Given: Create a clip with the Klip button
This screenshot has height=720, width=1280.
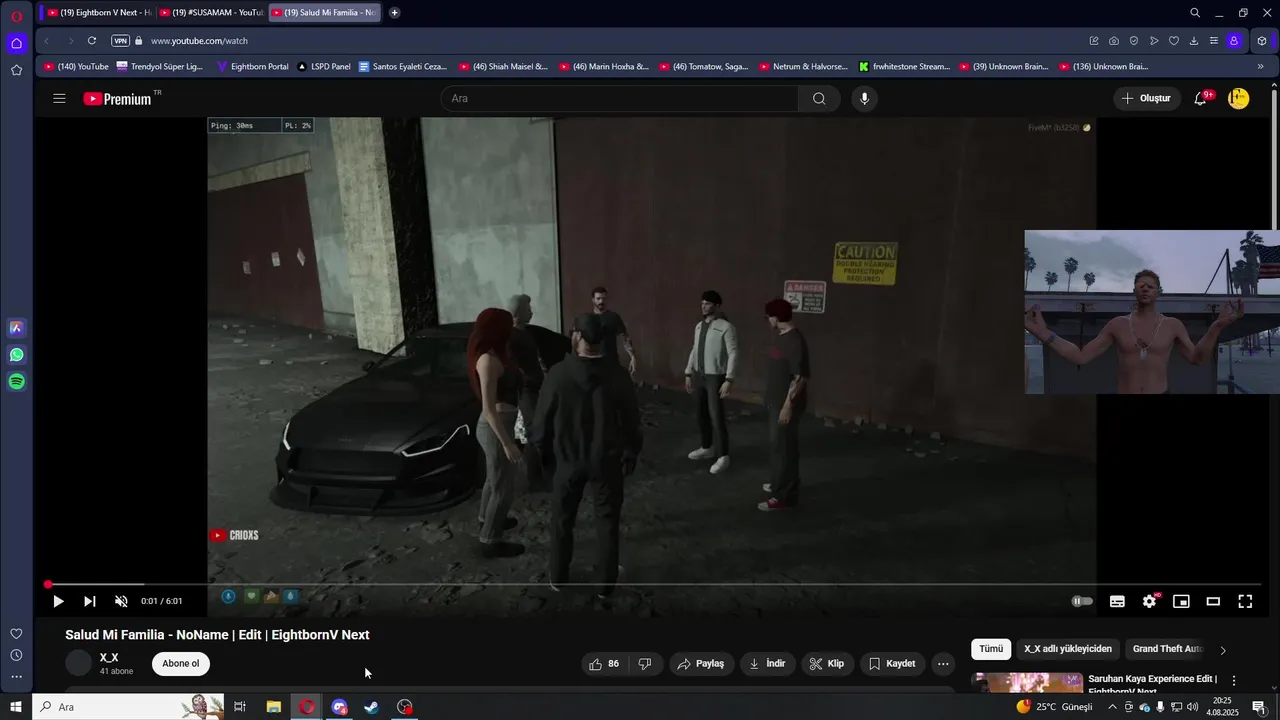Looking at the screenshot, I should tap(827, 664).
